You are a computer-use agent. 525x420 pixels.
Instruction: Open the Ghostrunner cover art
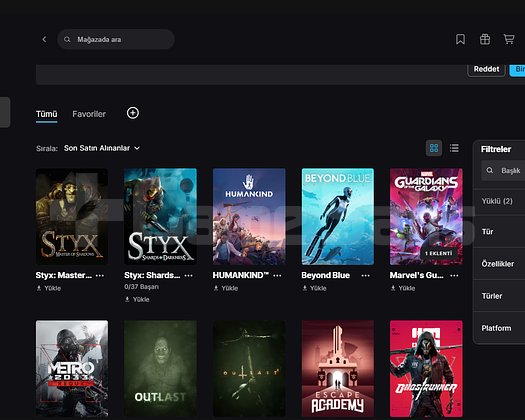[x=426, y=368]
